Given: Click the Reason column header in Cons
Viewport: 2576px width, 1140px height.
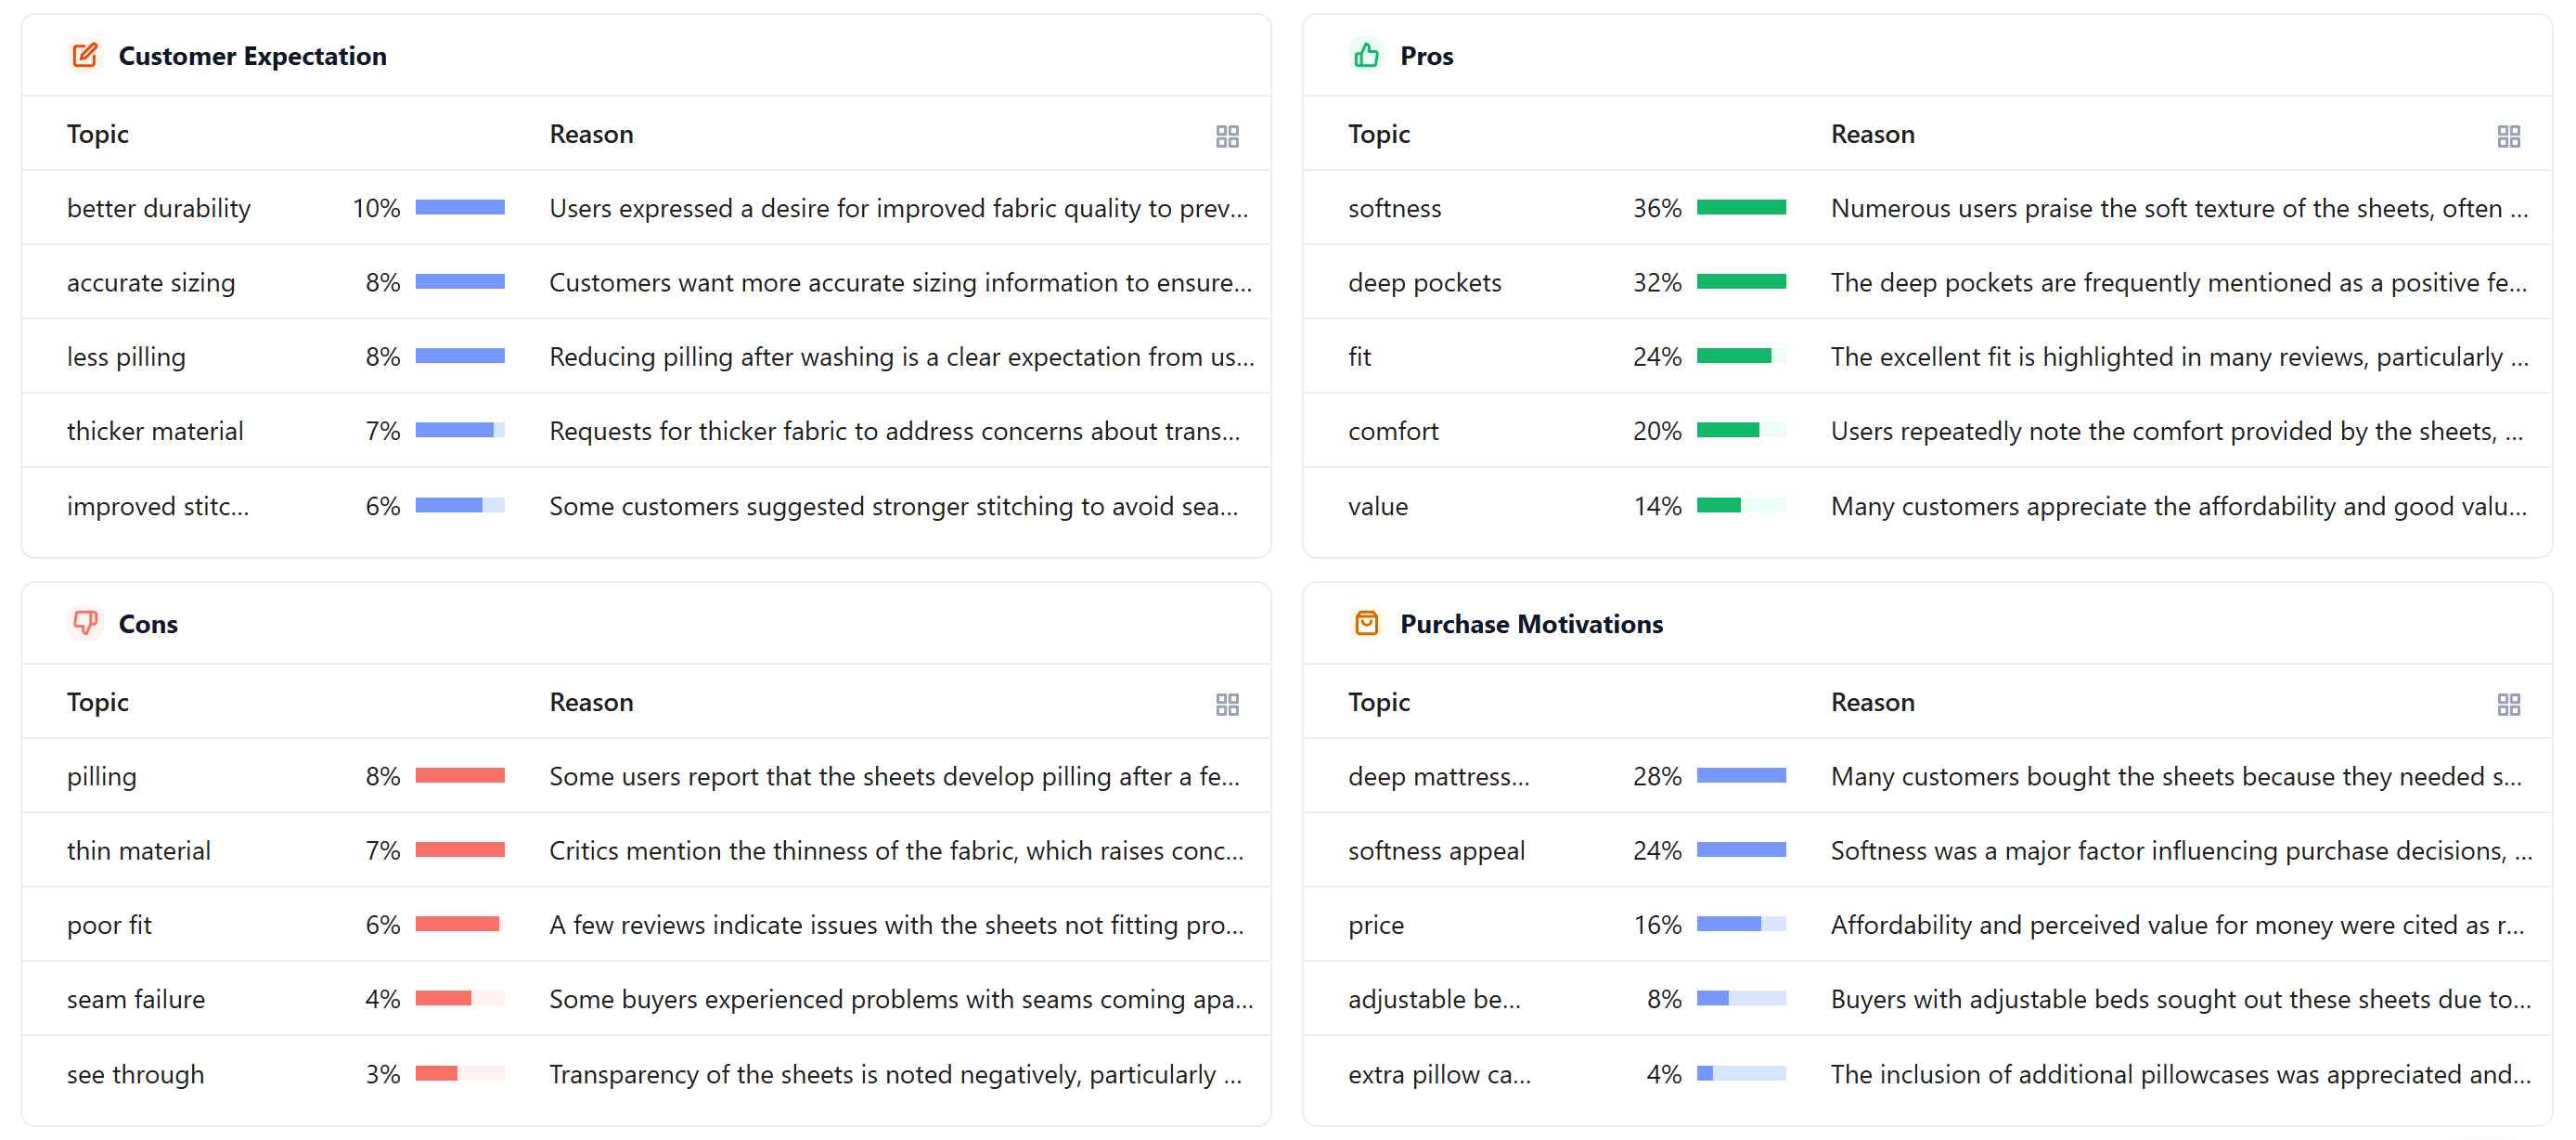Looking at the screenshot, I should point(591,702).
